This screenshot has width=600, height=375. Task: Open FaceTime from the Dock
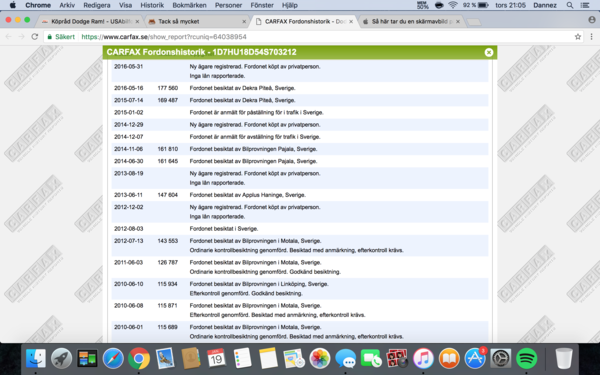click(372, 359)
